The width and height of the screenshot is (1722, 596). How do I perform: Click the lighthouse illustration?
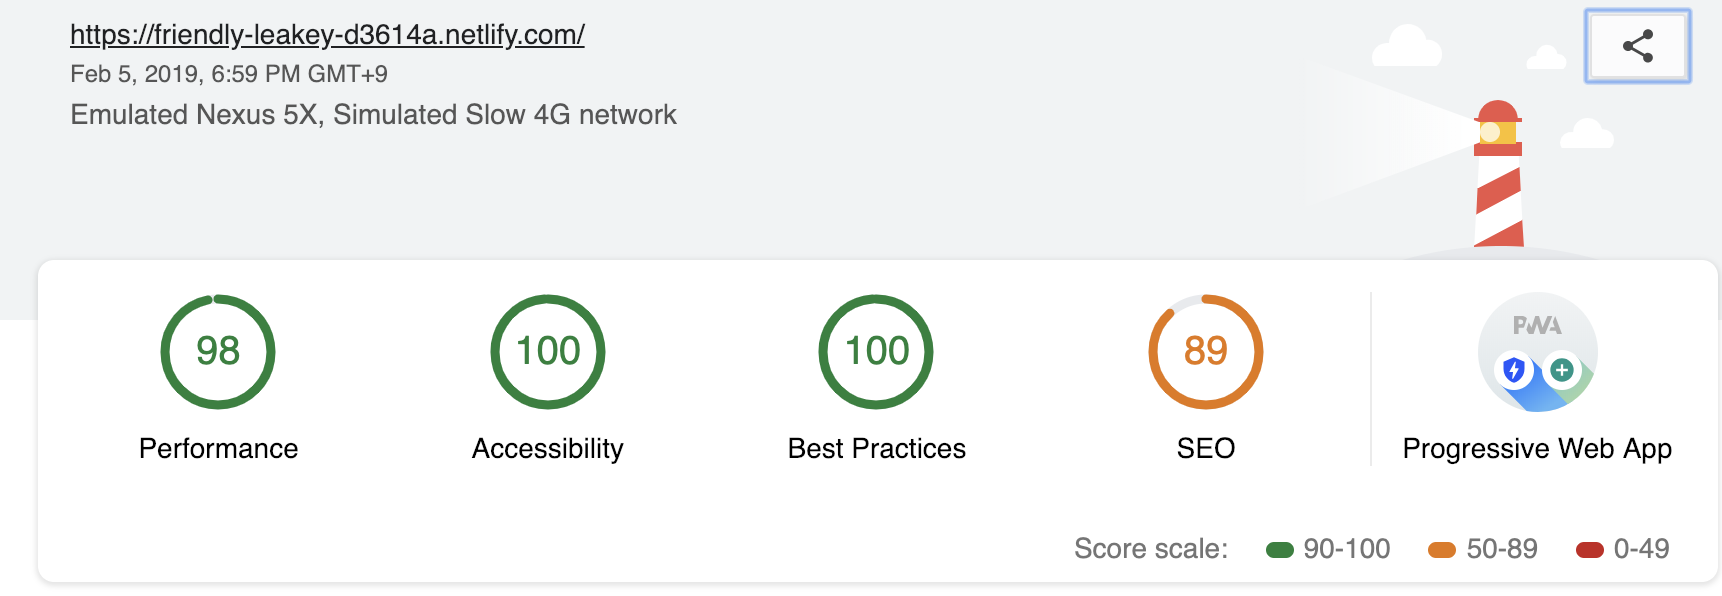(1498, 174)
